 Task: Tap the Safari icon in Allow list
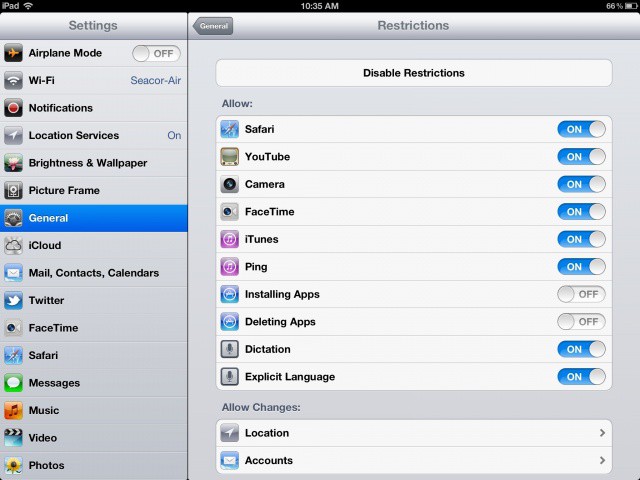[229, 129]
